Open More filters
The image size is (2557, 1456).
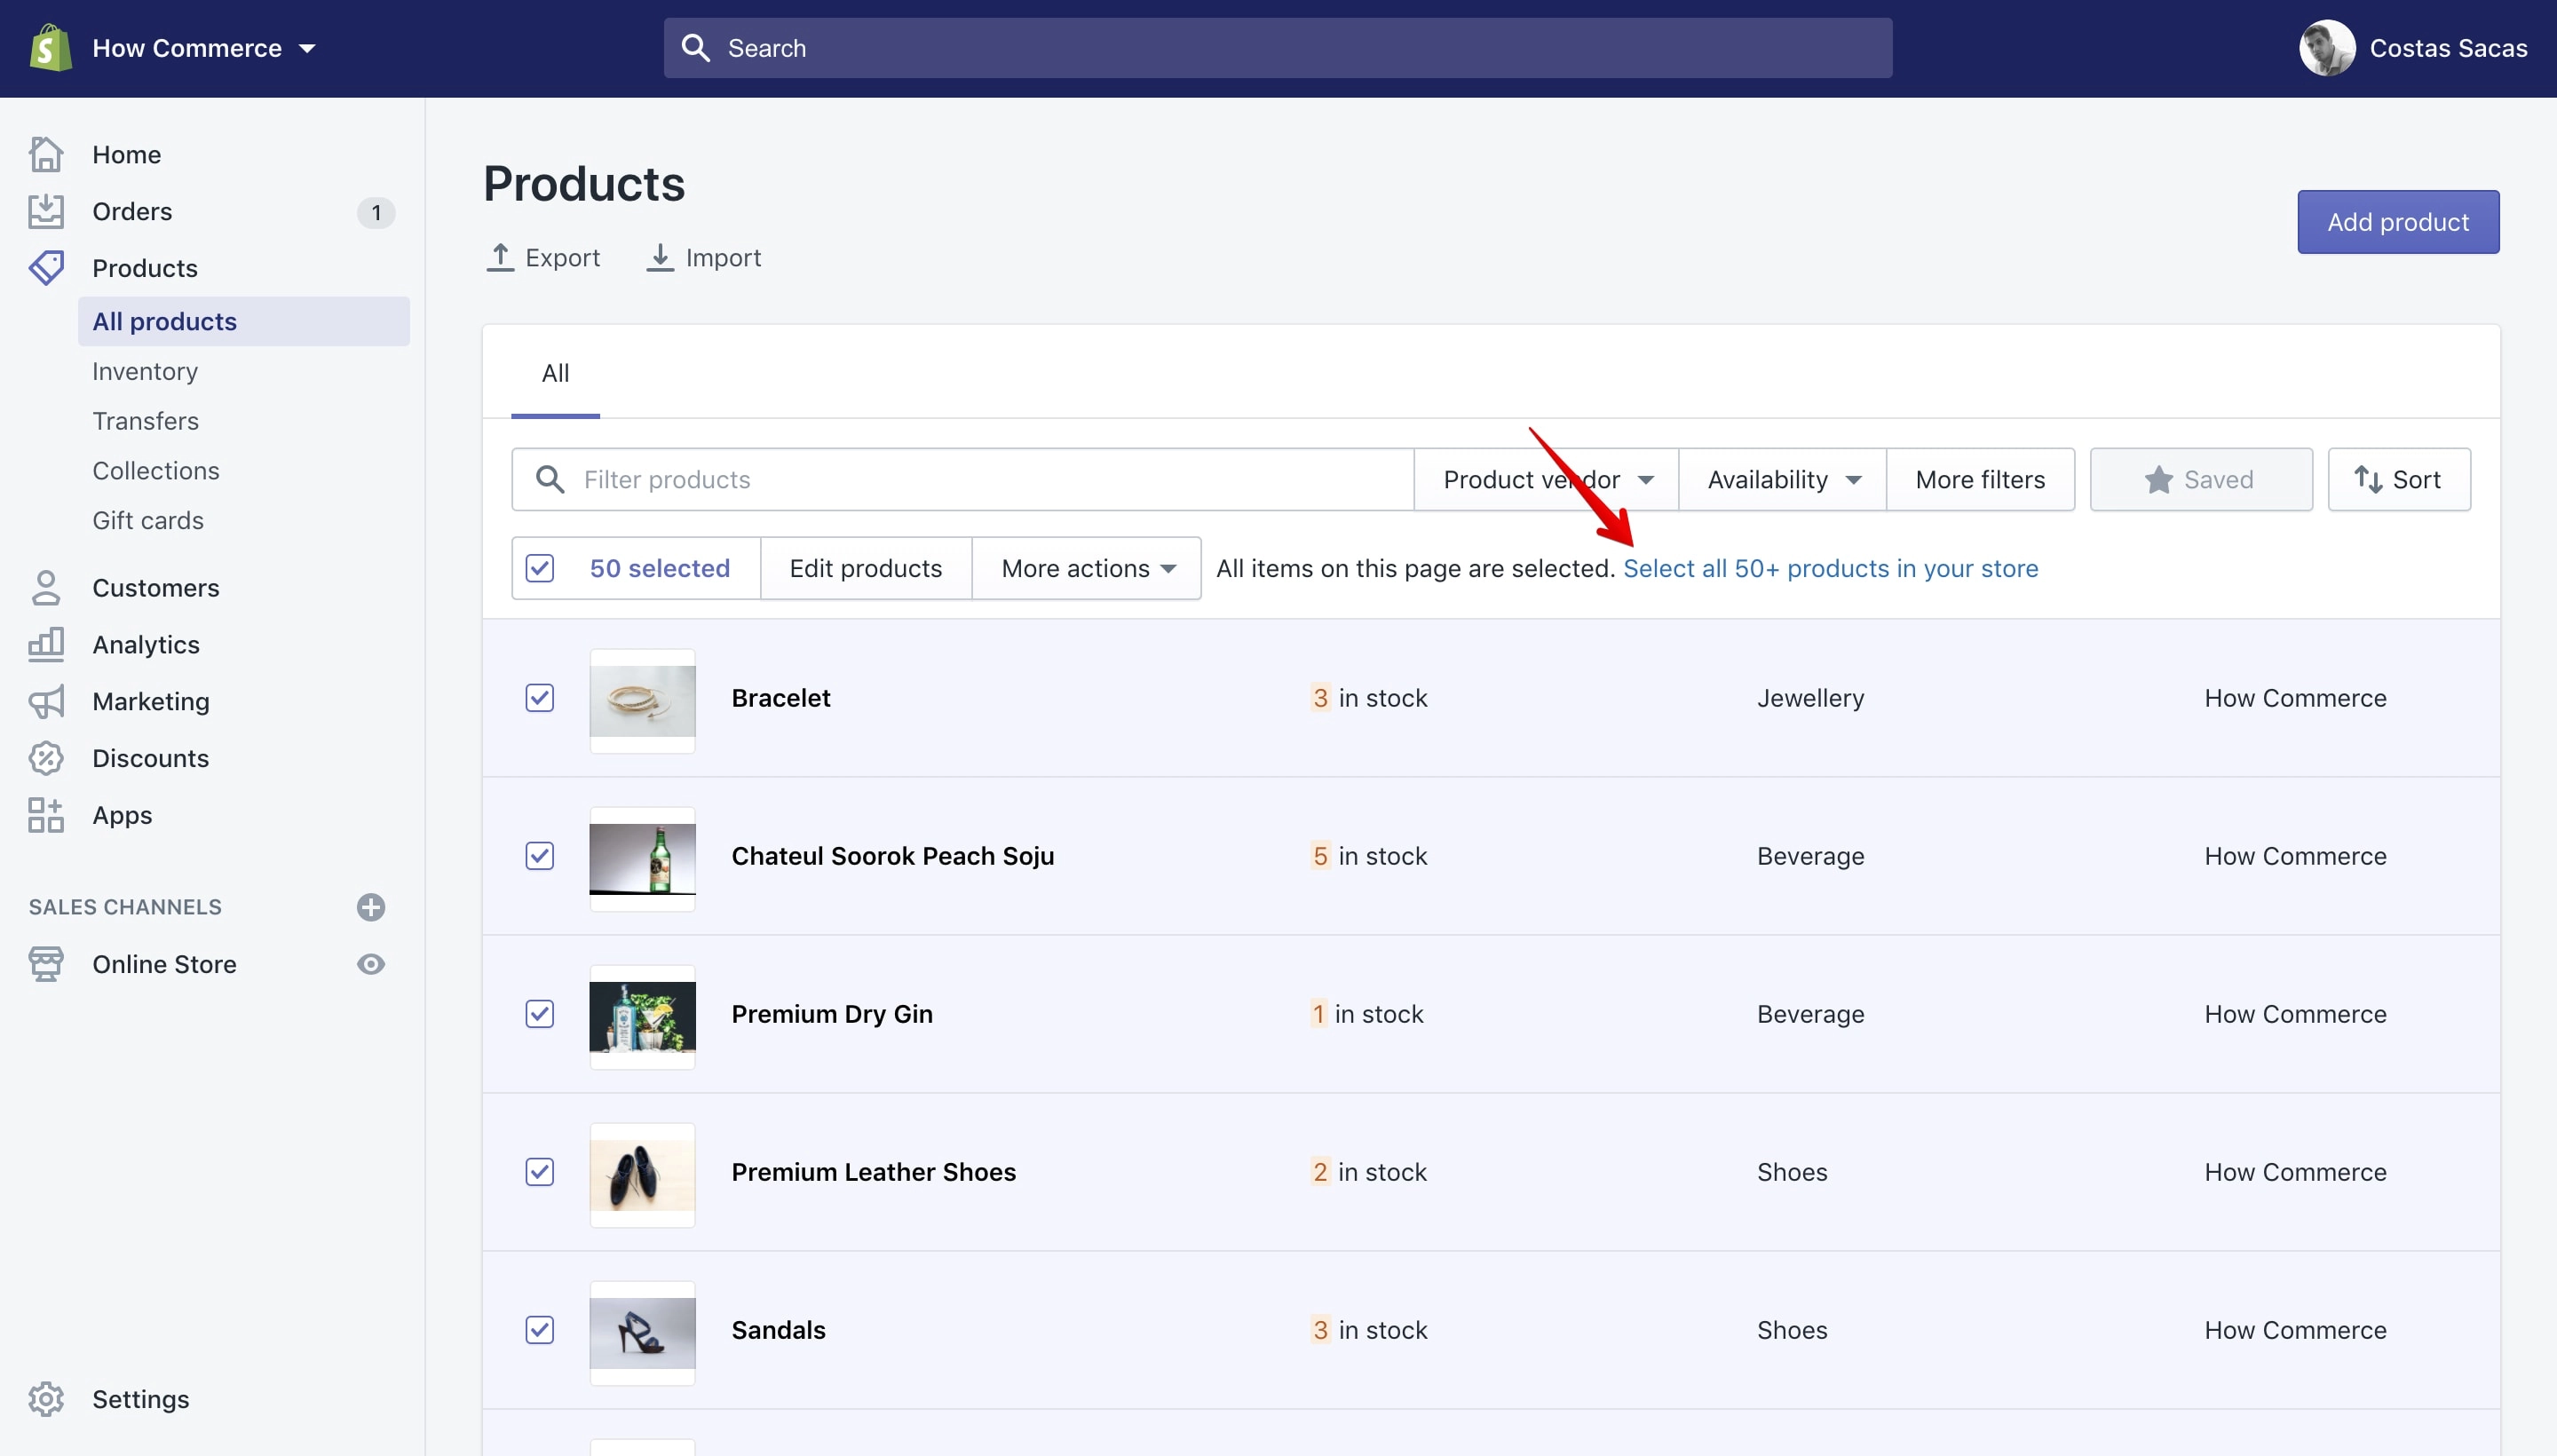1980,479
